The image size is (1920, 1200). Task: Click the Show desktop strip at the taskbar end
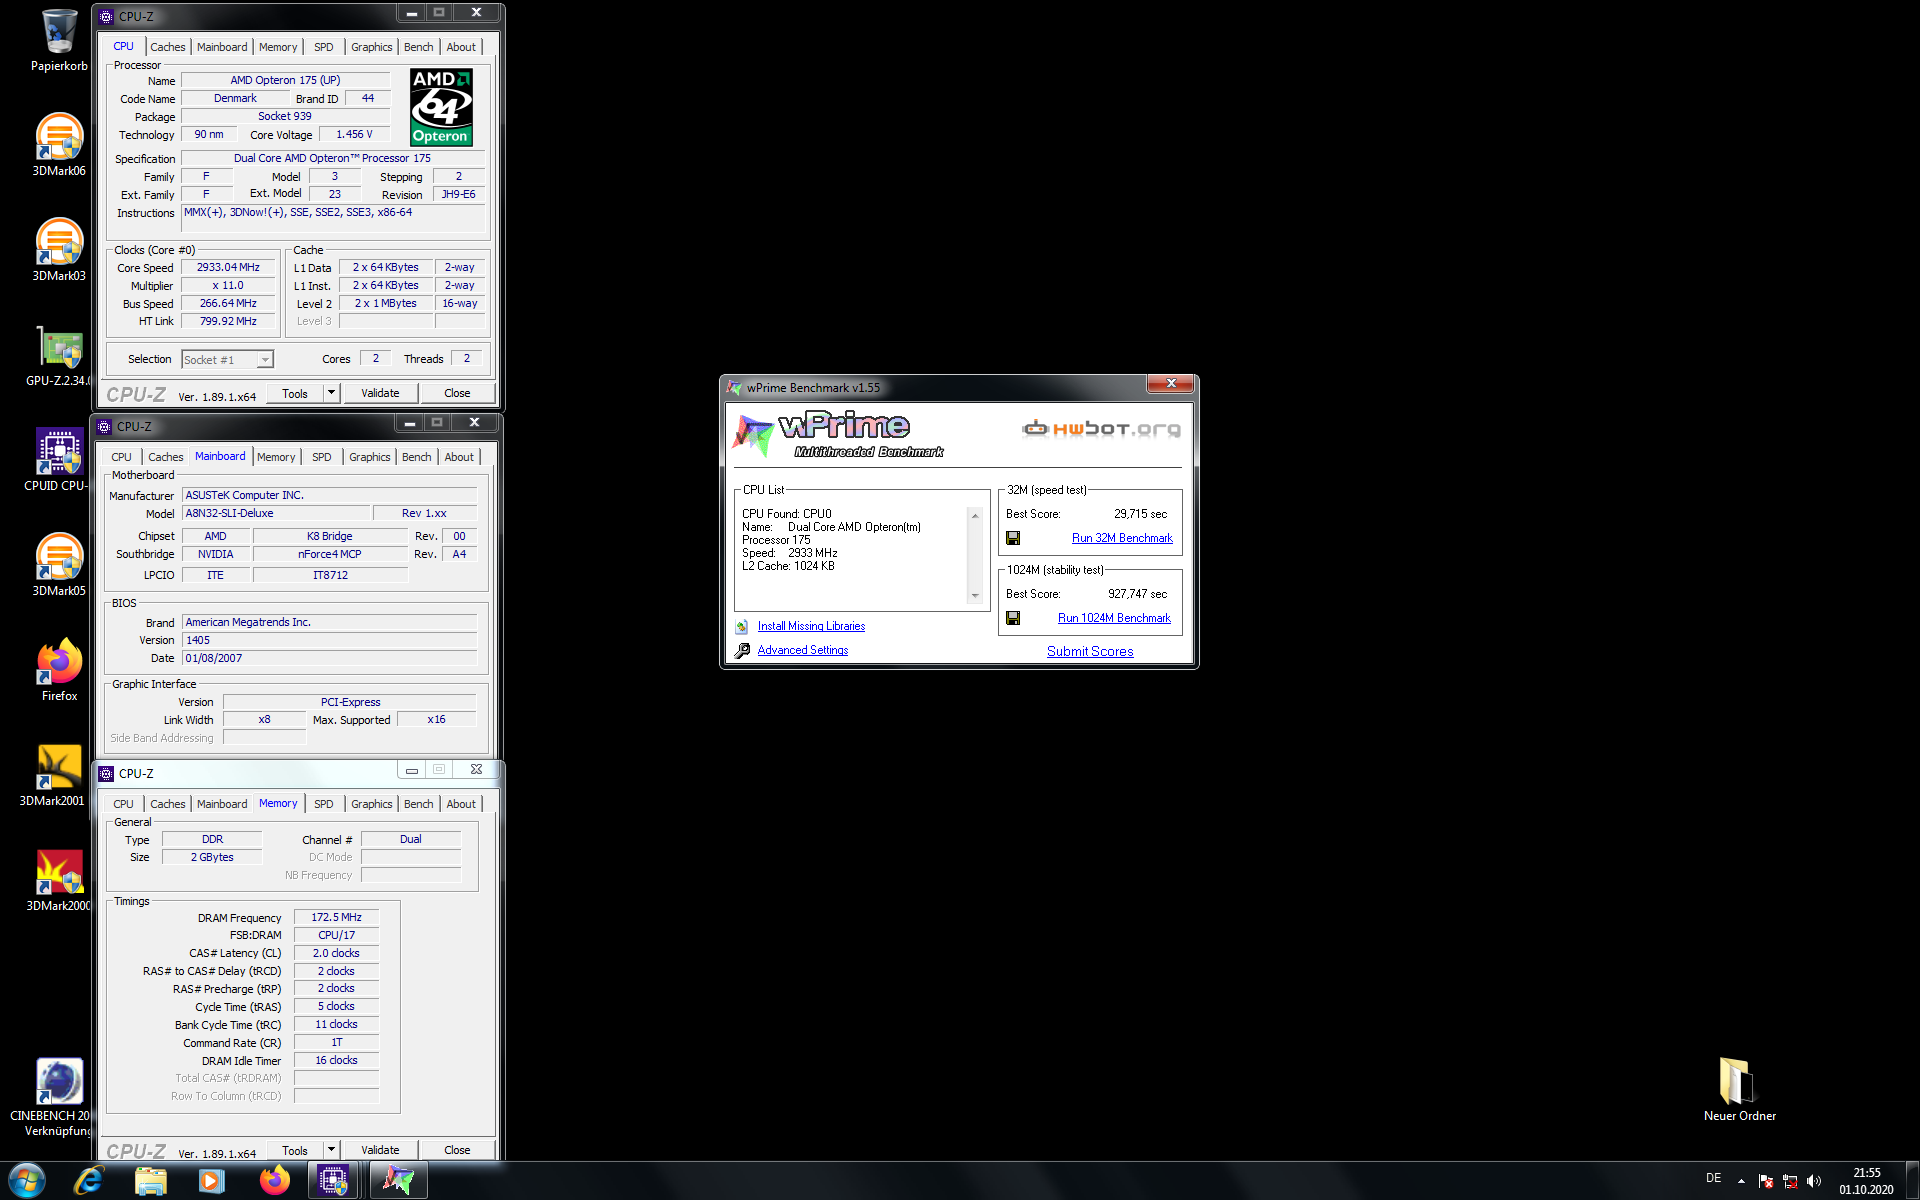[x=1912, y=1181]
